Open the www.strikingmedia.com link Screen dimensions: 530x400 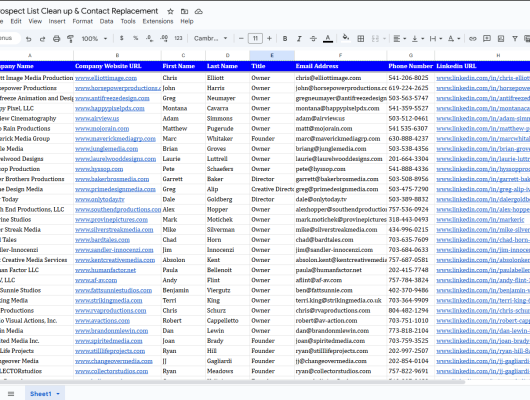click(x=109, y=301)
